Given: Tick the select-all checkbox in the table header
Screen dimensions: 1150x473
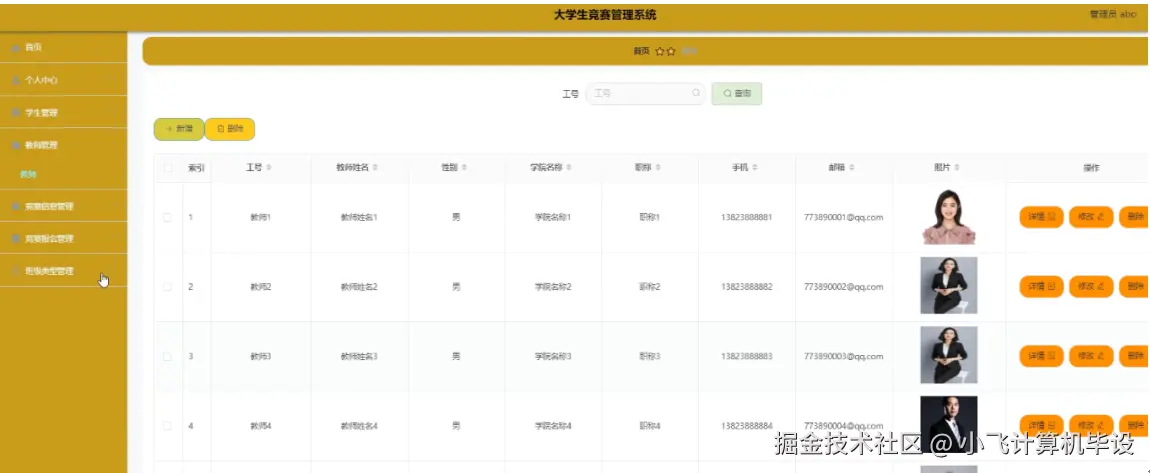Looking at the screenshot, I should (x=168, y=168).
